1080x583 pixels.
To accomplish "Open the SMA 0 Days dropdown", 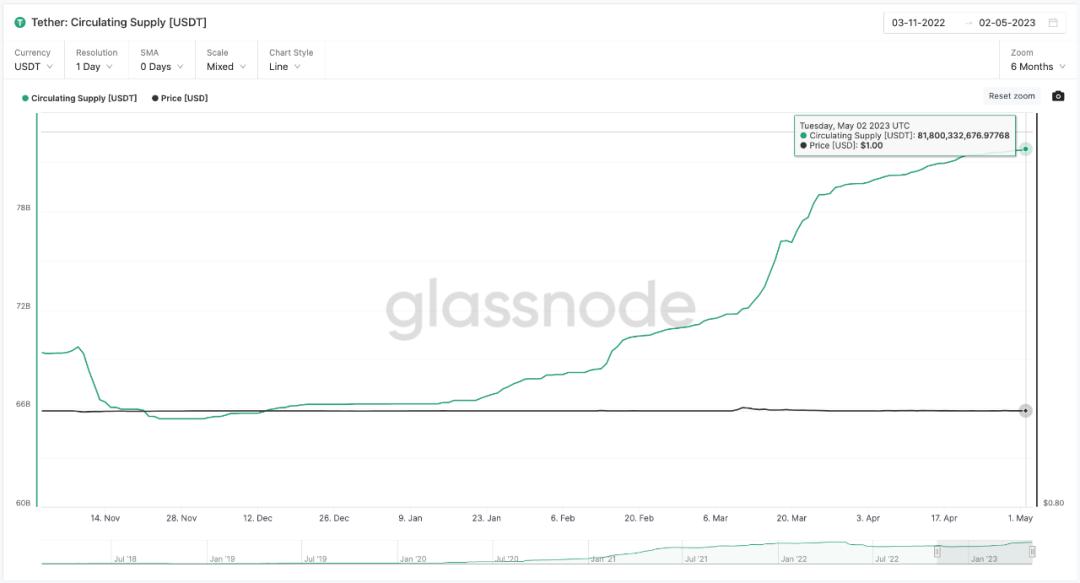I will [160, 67].
